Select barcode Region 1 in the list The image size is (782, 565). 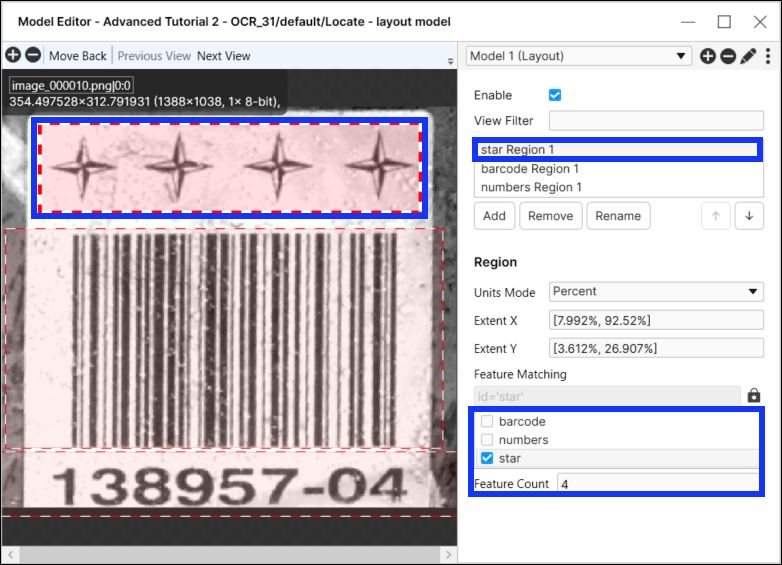(x=530, y=169)
